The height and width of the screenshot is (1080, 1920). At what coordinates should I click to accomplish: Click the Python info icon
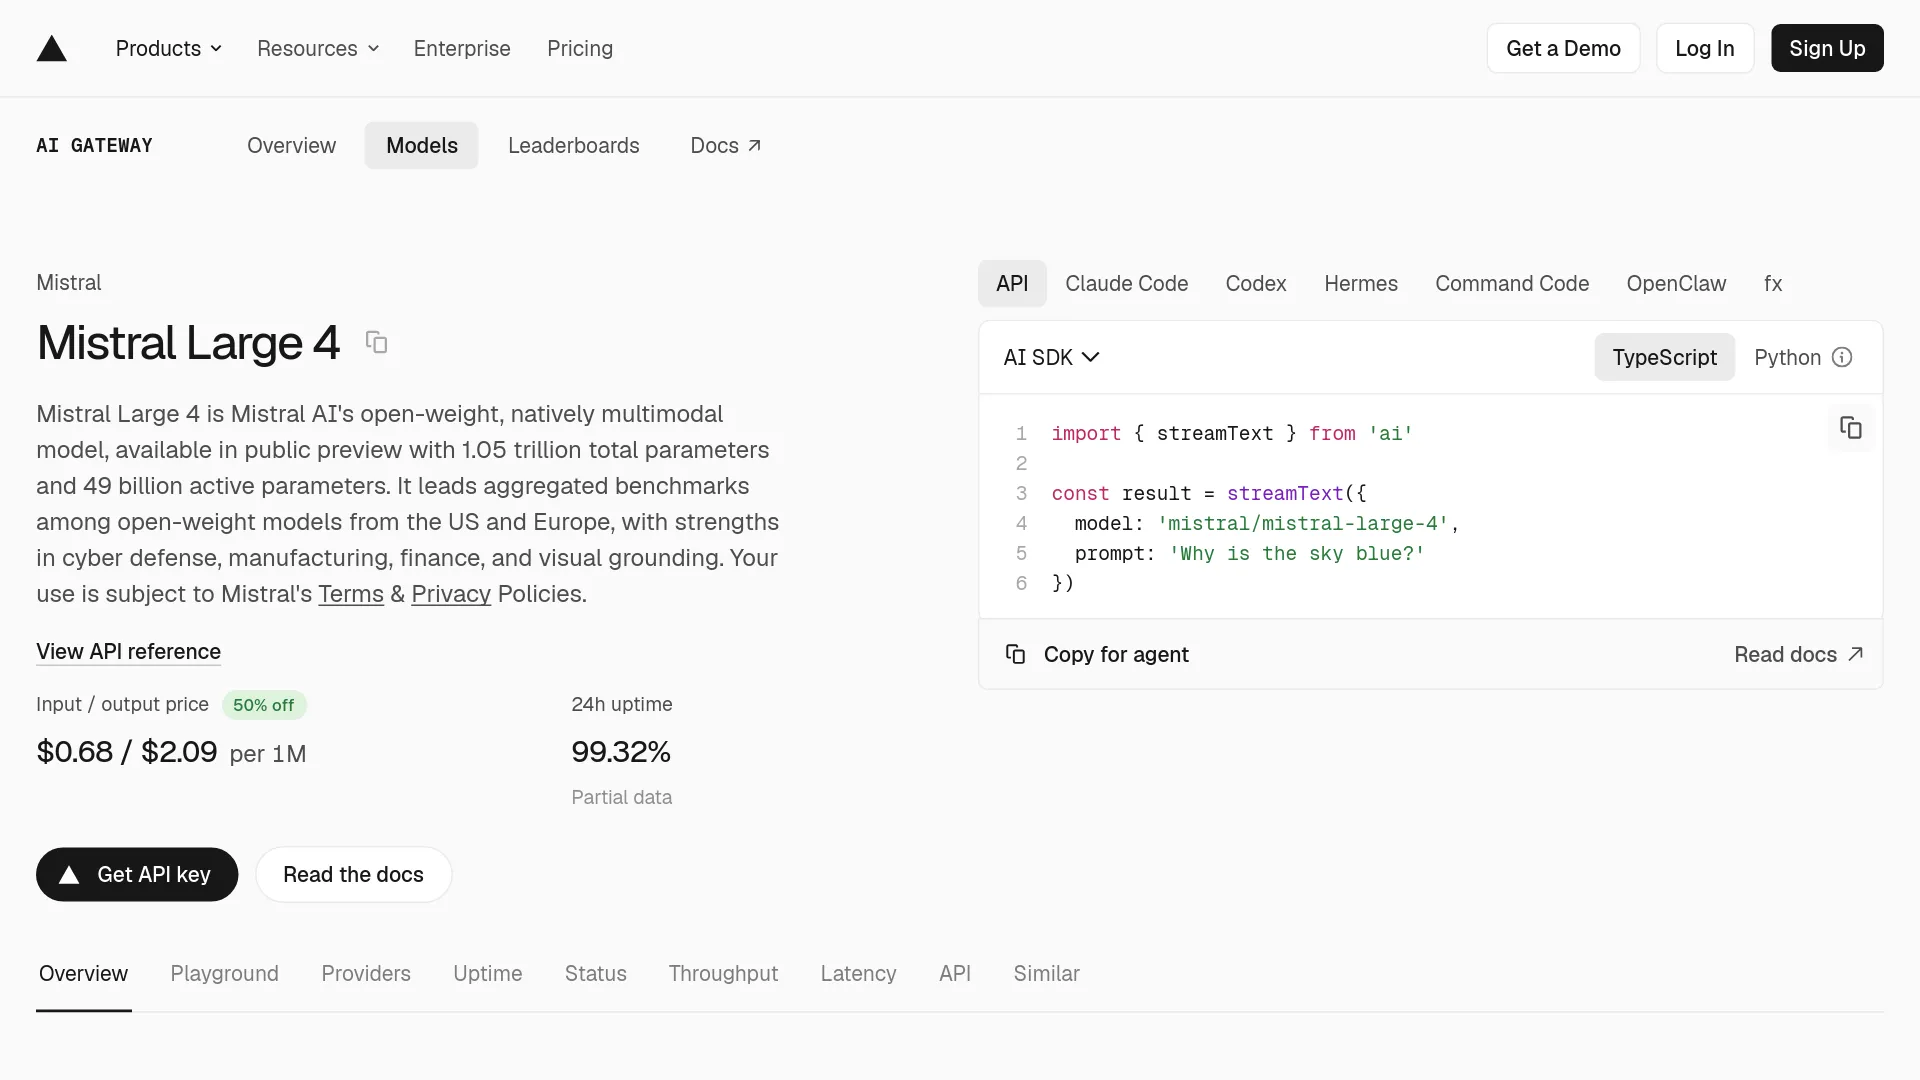[x=1842, y=357]
